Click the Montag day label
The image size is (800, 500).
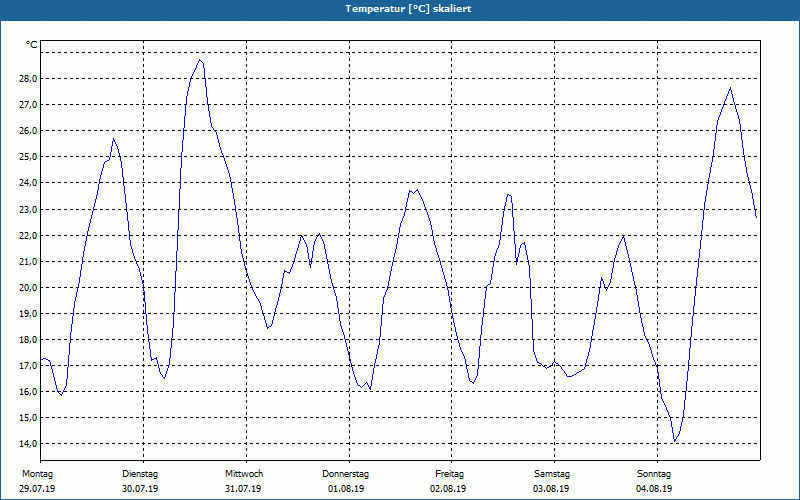point(37,474)
